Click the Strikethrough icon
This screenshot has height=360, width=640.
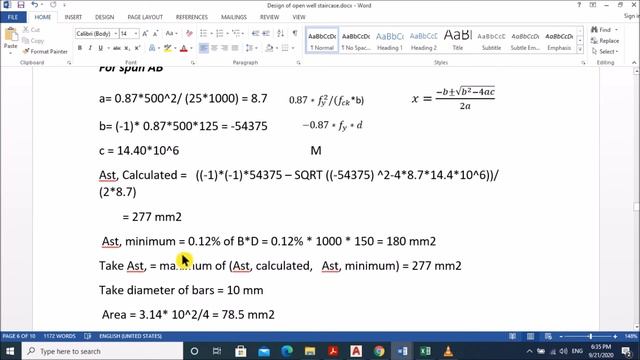(116, 48)
